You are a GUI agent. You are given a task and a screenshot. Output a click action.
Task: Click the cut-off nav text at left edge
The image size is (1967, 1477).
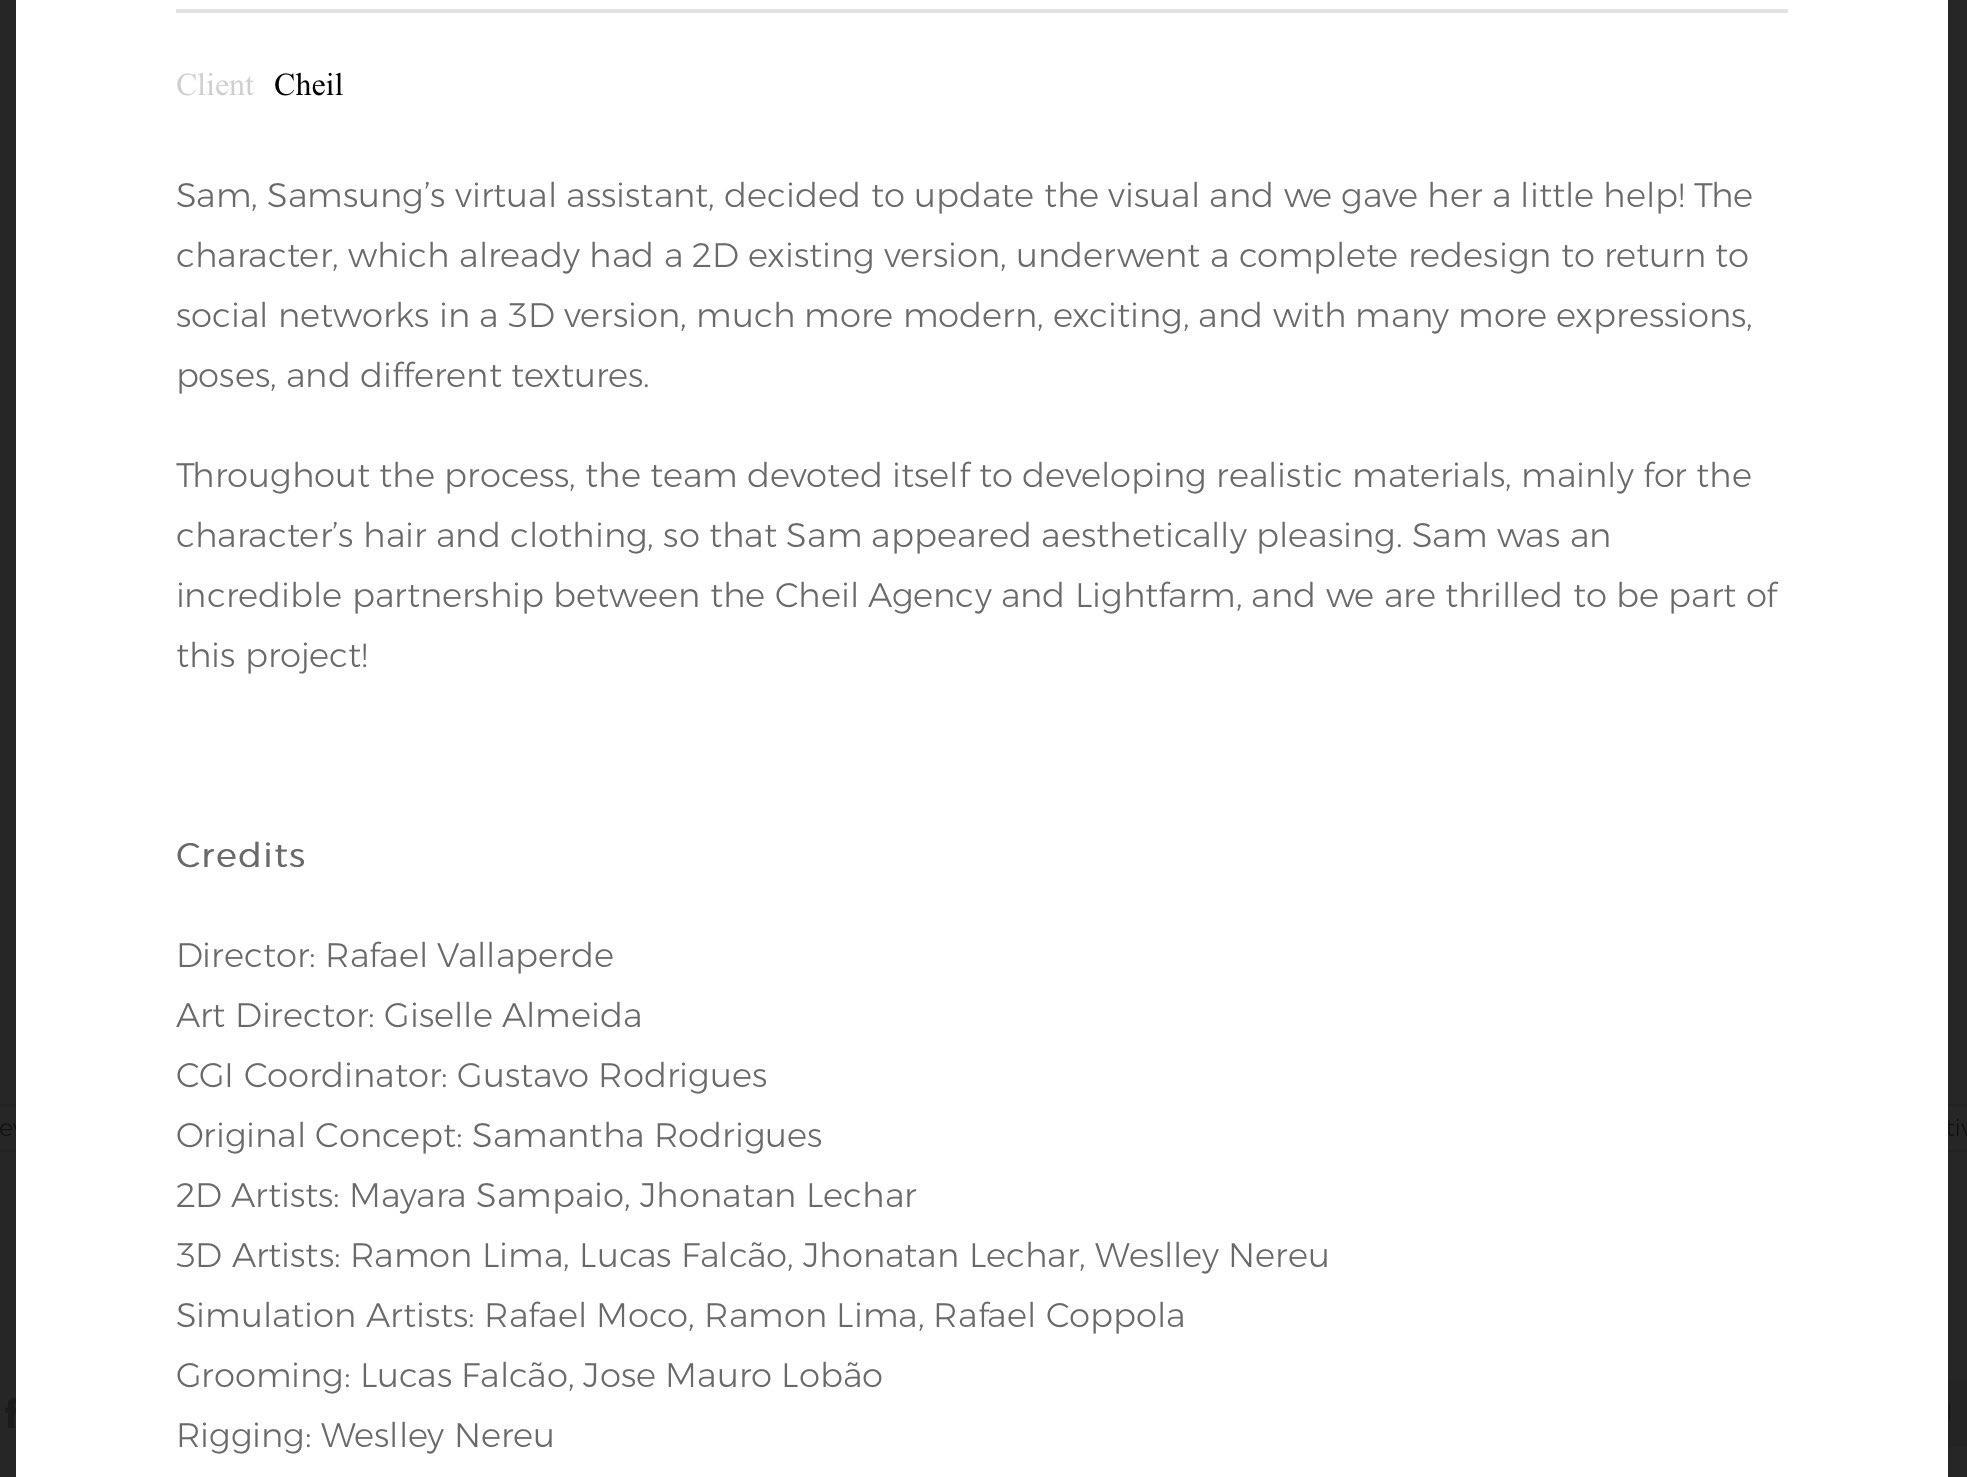click(7, 1128)
